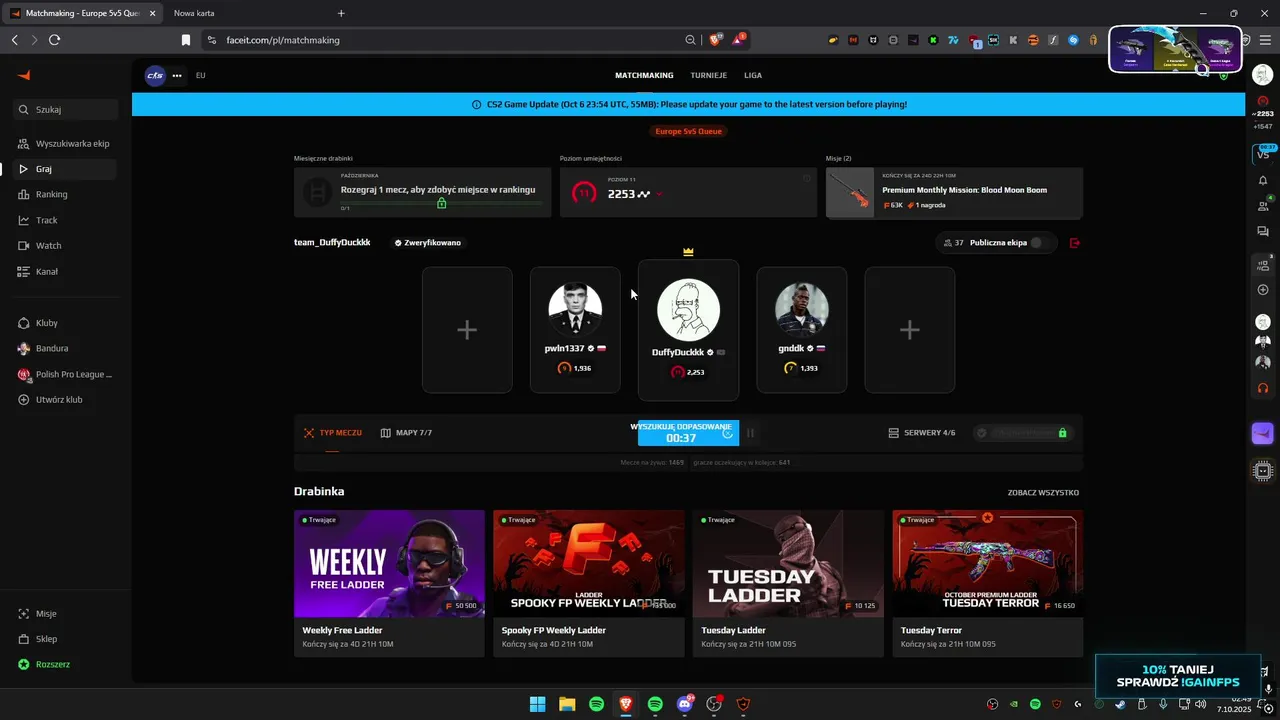Open Watch in the sidebar
The width and height of the screenshot is (1280, 720).
[66, 246]
